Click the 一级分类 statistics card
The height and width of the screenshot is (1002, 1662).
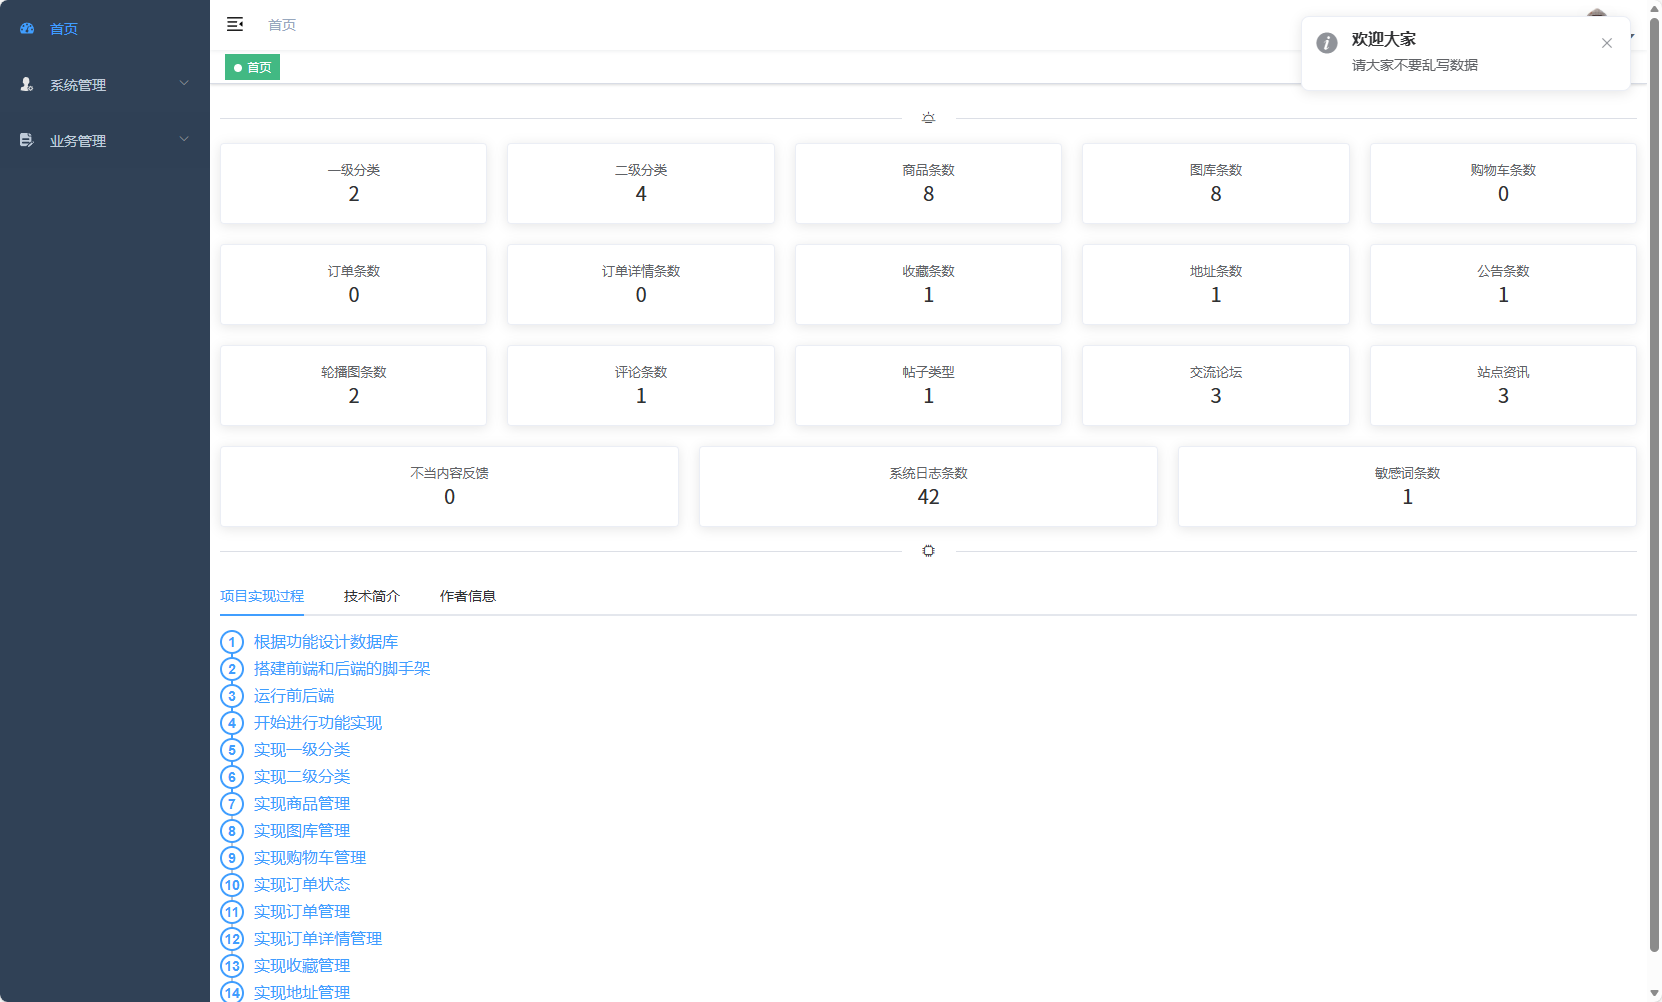(354, 183)
